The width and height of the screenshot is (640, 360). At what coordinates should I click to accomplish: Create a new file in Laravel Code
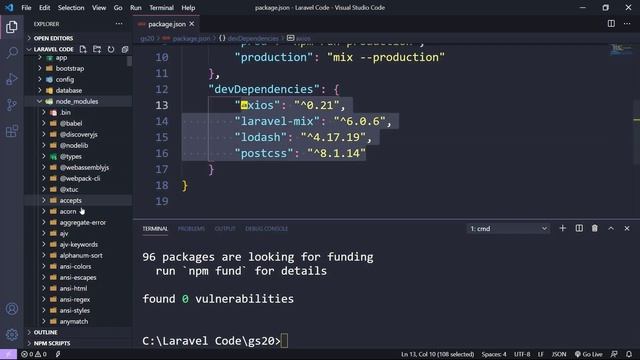coord(83,49)
